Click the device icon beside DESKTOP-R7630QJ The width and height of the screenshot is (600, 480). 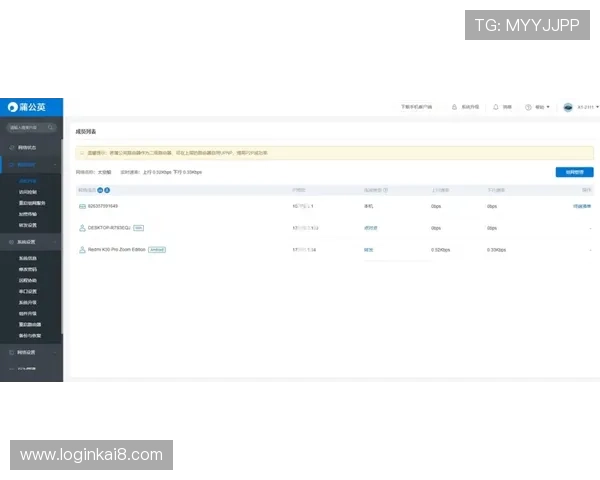tap(82, 227)
